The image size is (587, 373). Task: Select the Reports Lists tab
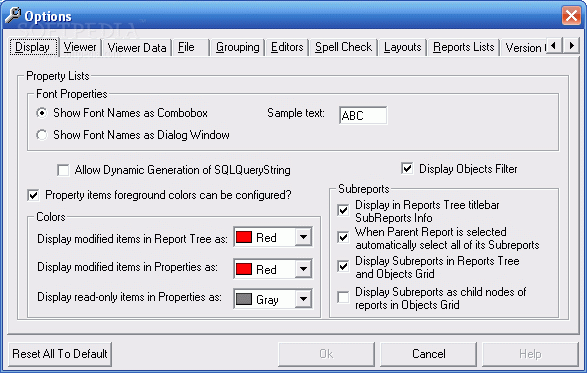[463, 48]
